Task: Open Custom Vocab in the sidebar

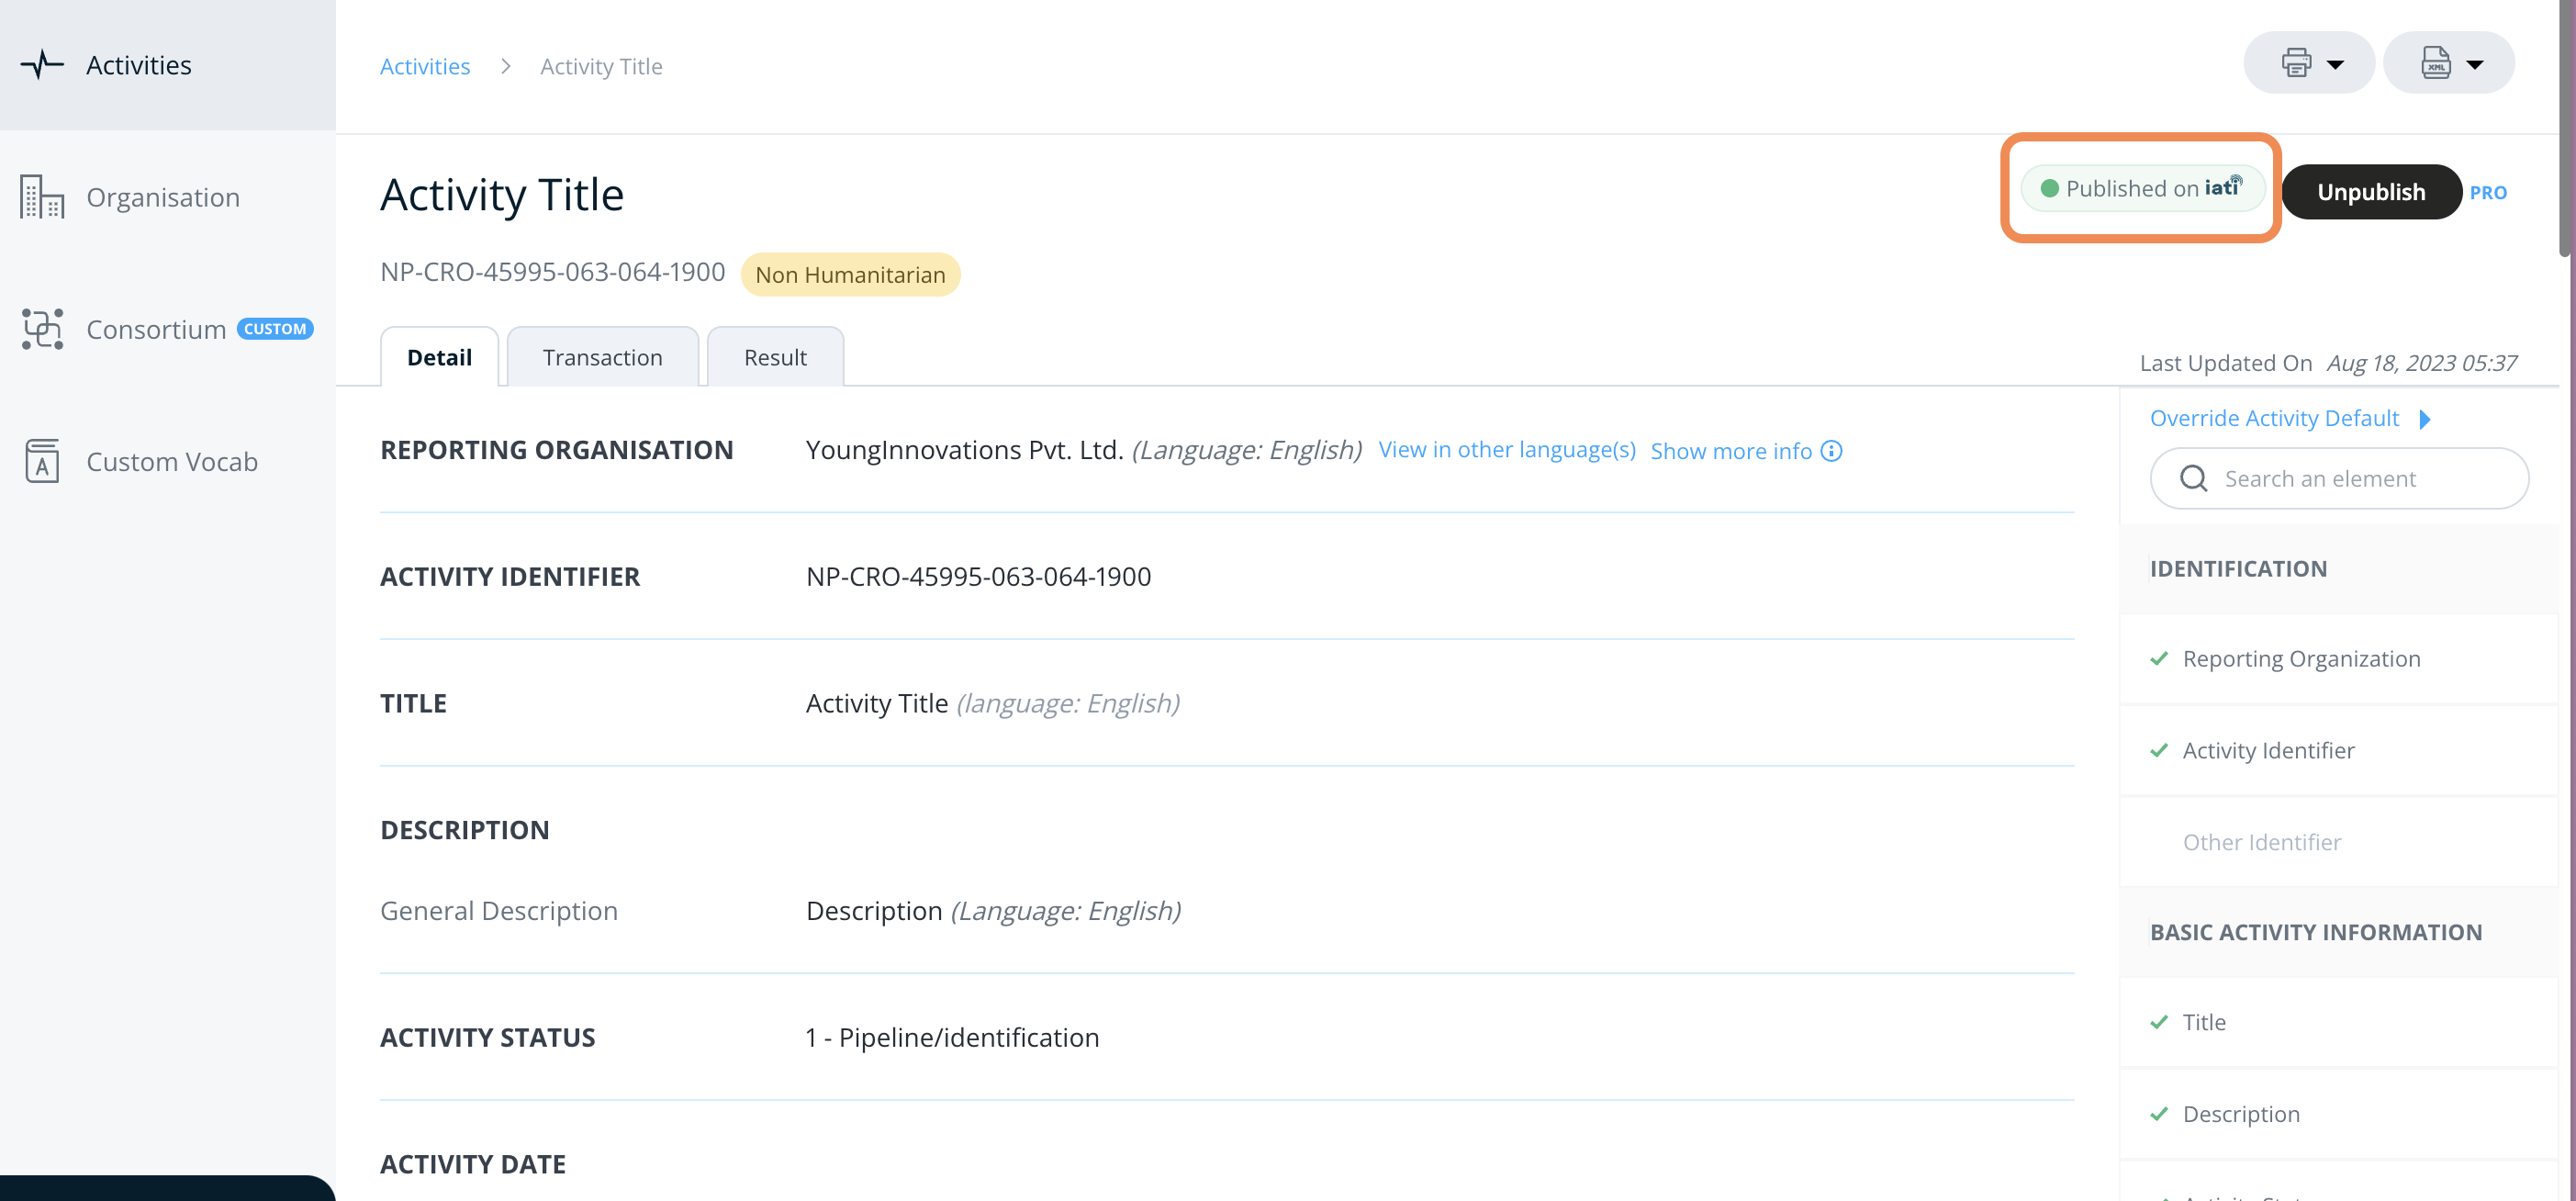Action: coord(168,461)
